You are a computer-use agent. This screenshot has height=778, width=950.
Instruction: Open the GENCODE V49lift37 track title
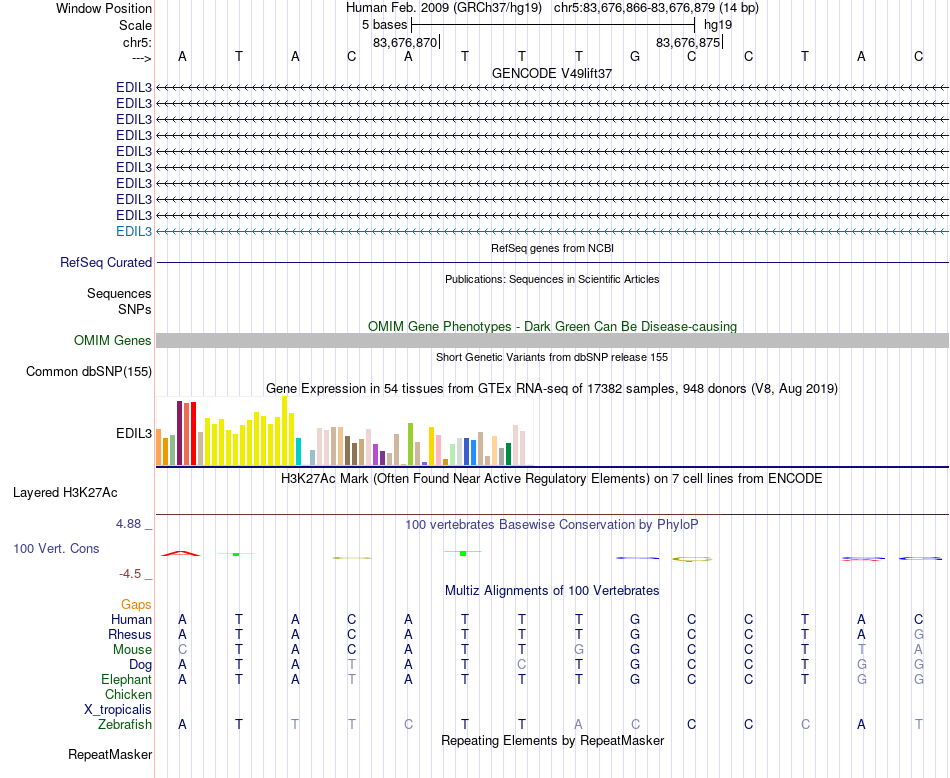point(552,73)
